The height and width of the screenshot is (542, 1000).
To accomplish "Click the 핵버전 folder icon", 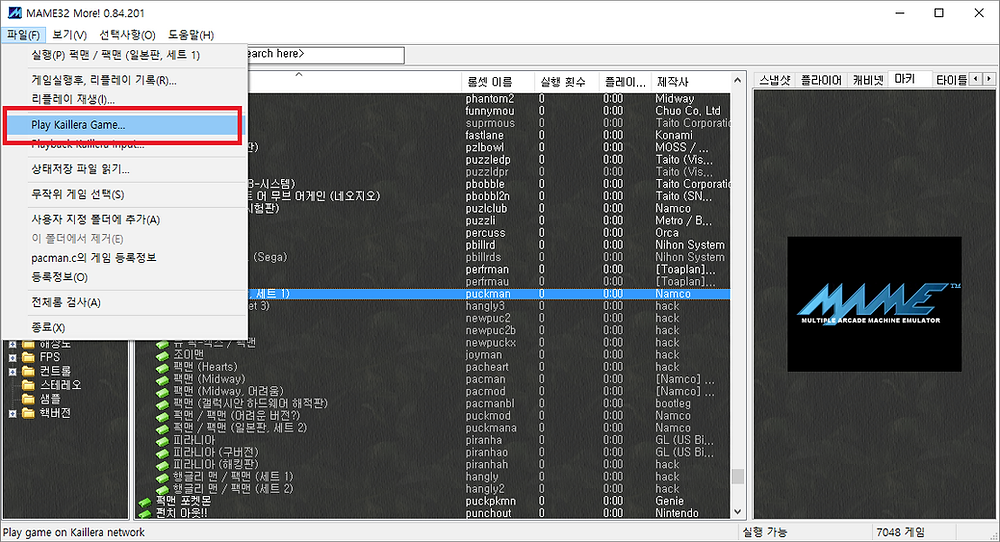I will 28,413.
